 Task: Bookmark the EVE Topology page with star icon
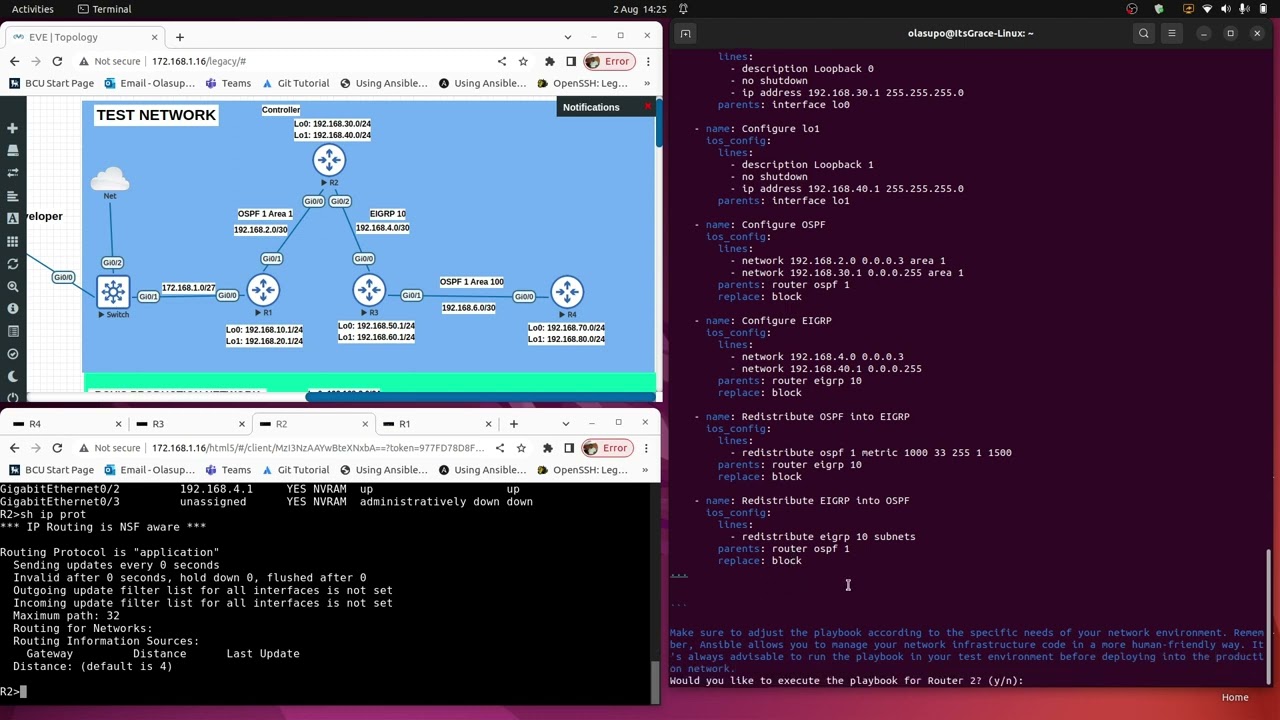click(523, 61)
